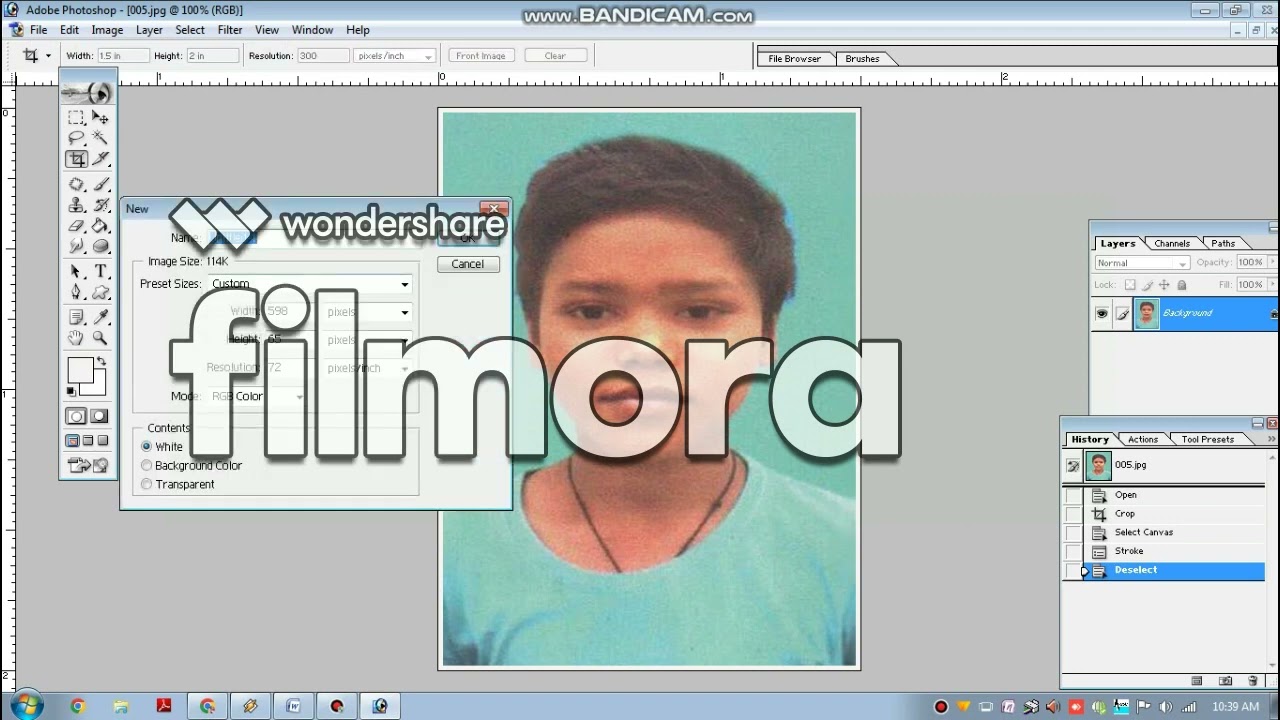
Task: Open the Brushes palette tab
Action: coord(862,59)
